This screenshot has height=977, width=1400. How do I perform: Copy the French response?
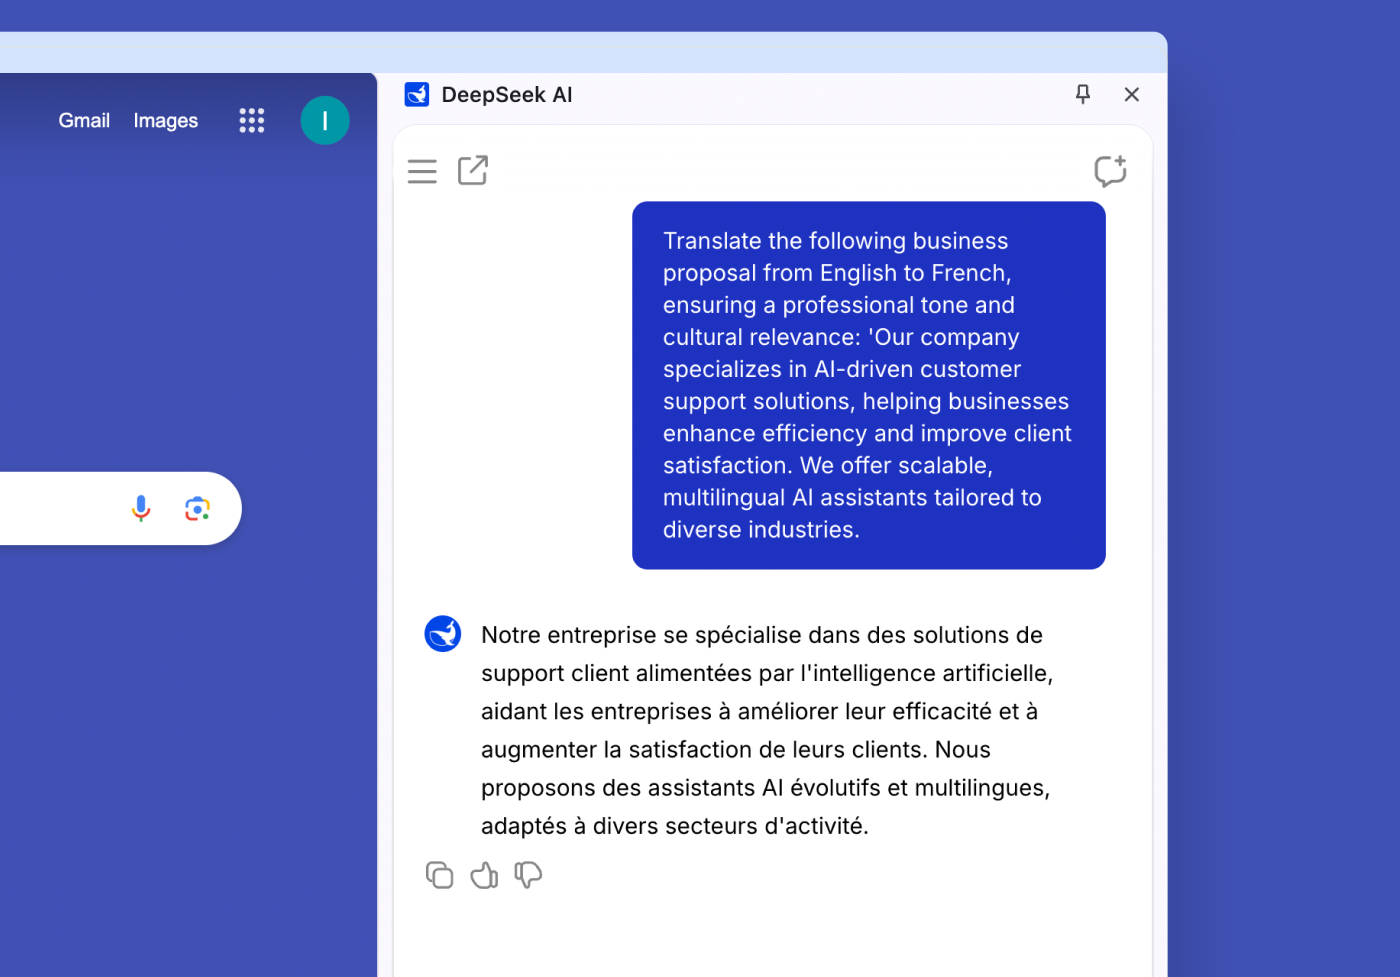pyautogui.click(x=439, y=875)
